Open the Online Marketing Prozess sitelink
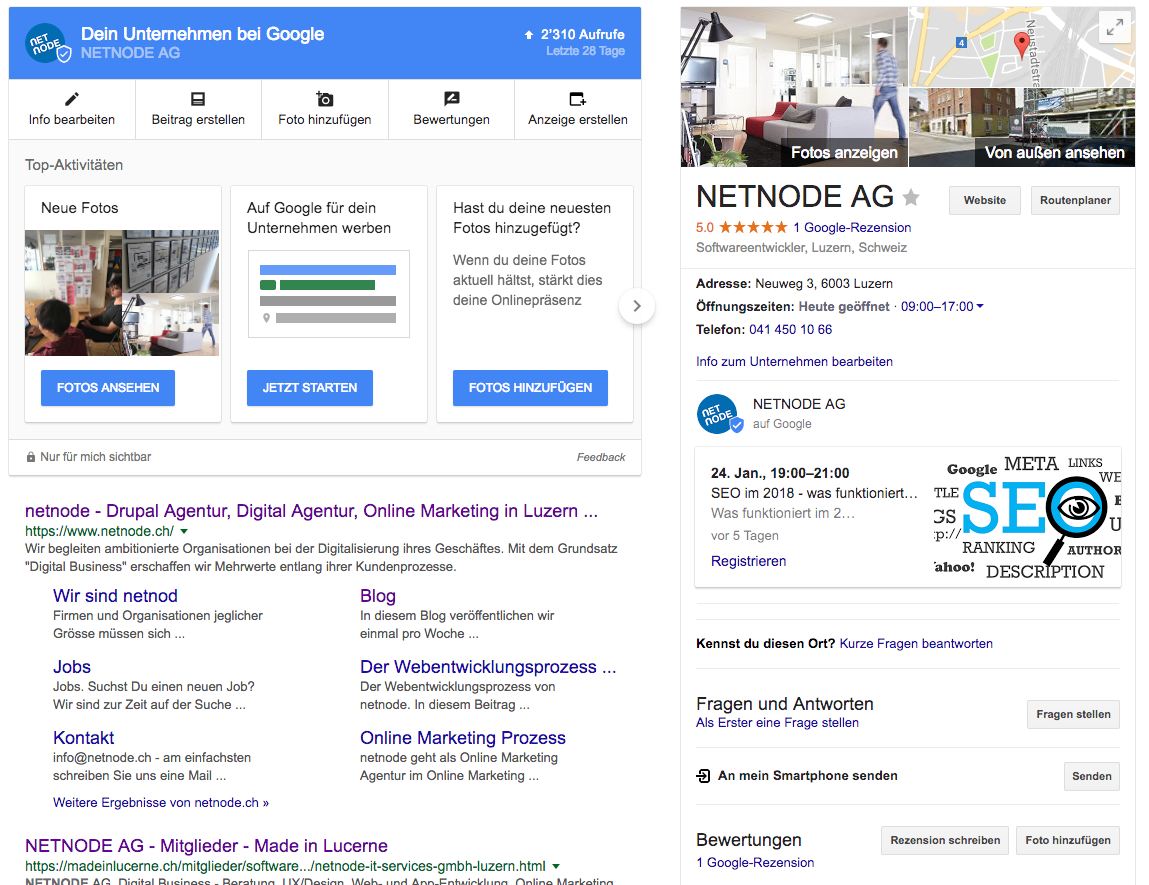Image resolution: width=1149 pixels, height=885 pixels. tap(462, 738)
